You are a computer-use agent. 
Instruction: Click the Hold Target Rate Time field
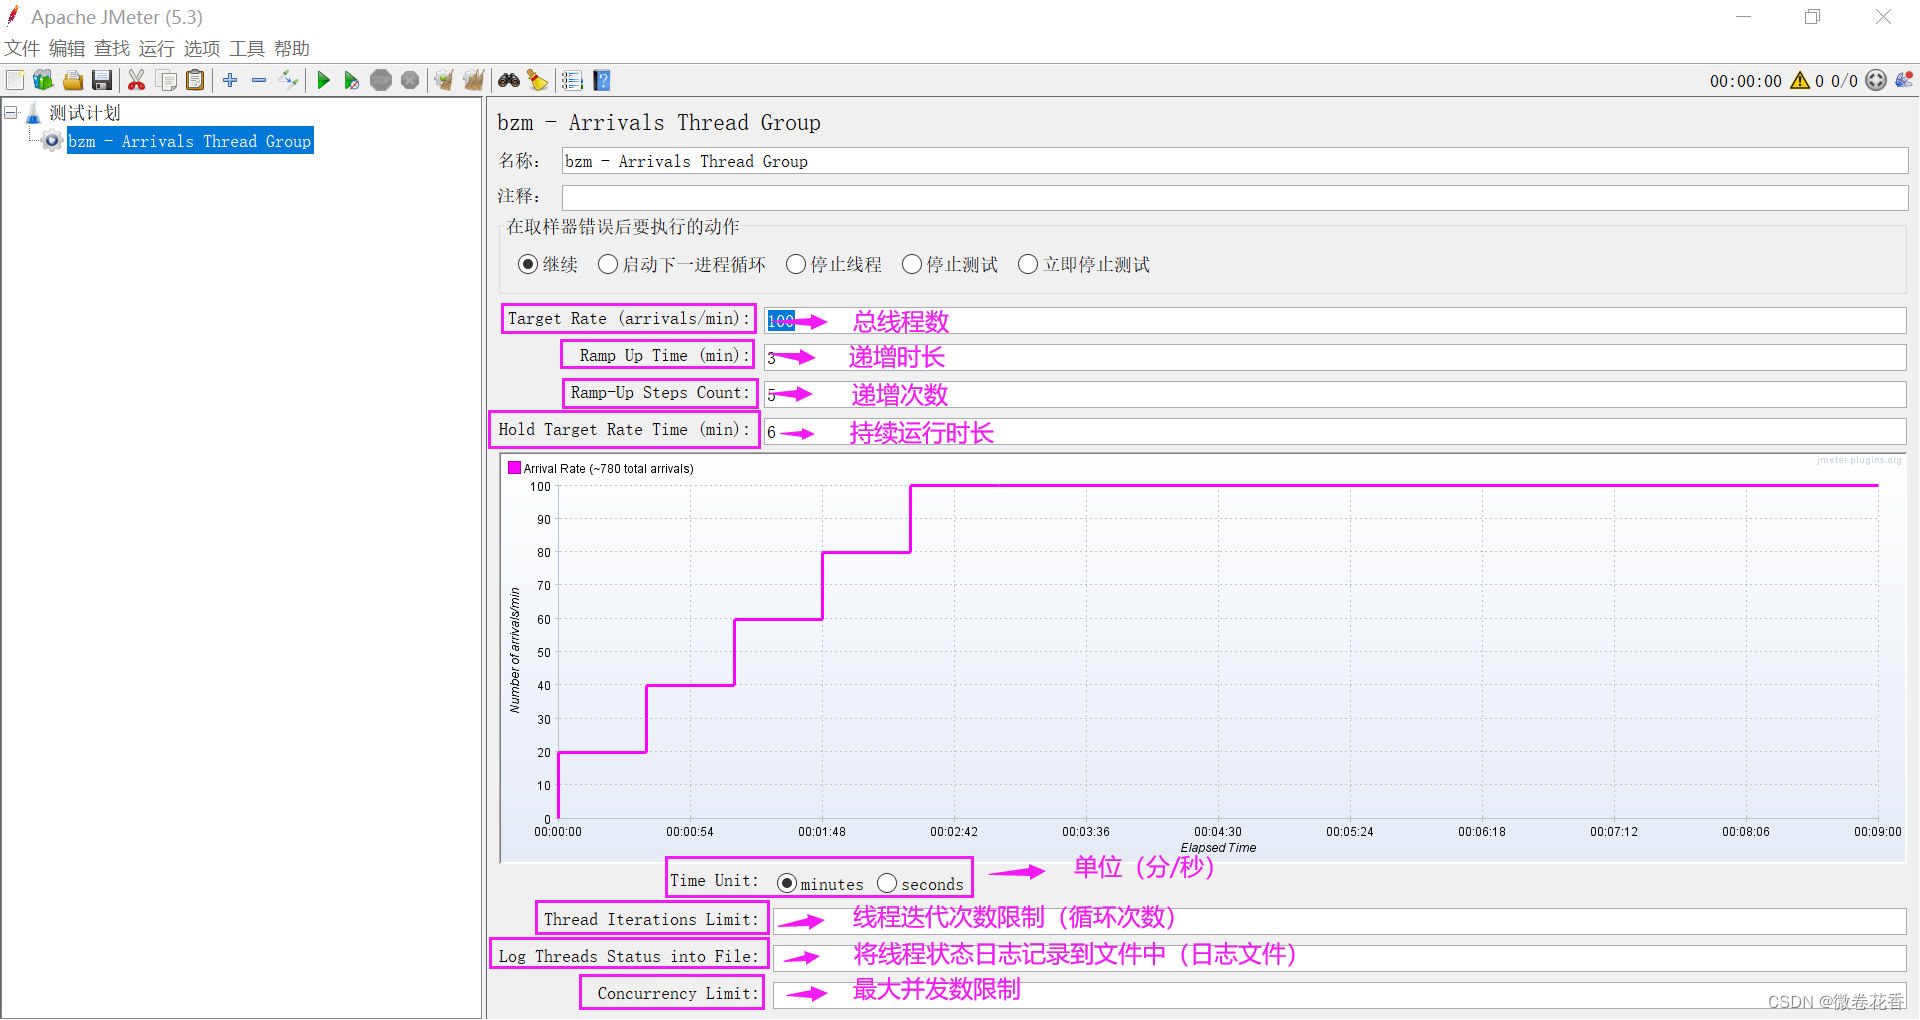pyautogui.click(x=1335, y=431)
